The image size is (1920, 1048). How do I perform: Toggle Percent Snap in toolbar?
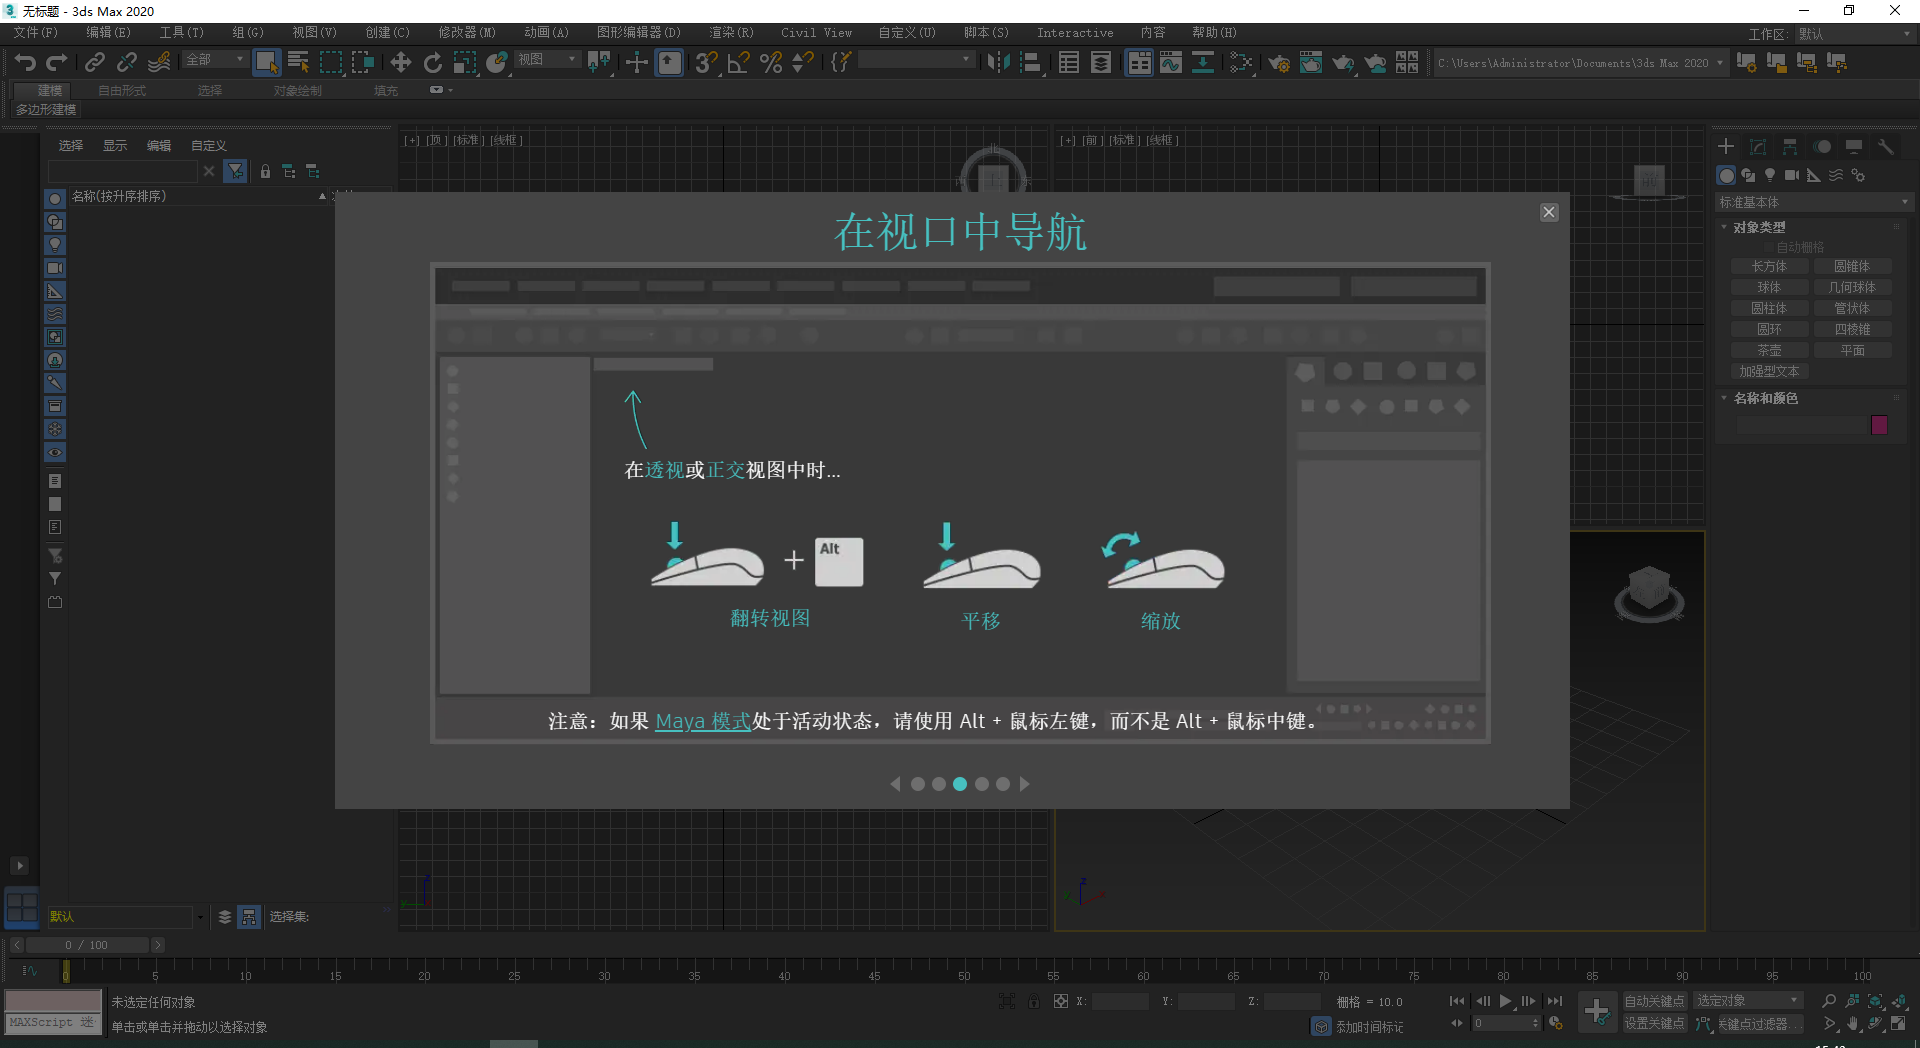[x=770, y=63]
